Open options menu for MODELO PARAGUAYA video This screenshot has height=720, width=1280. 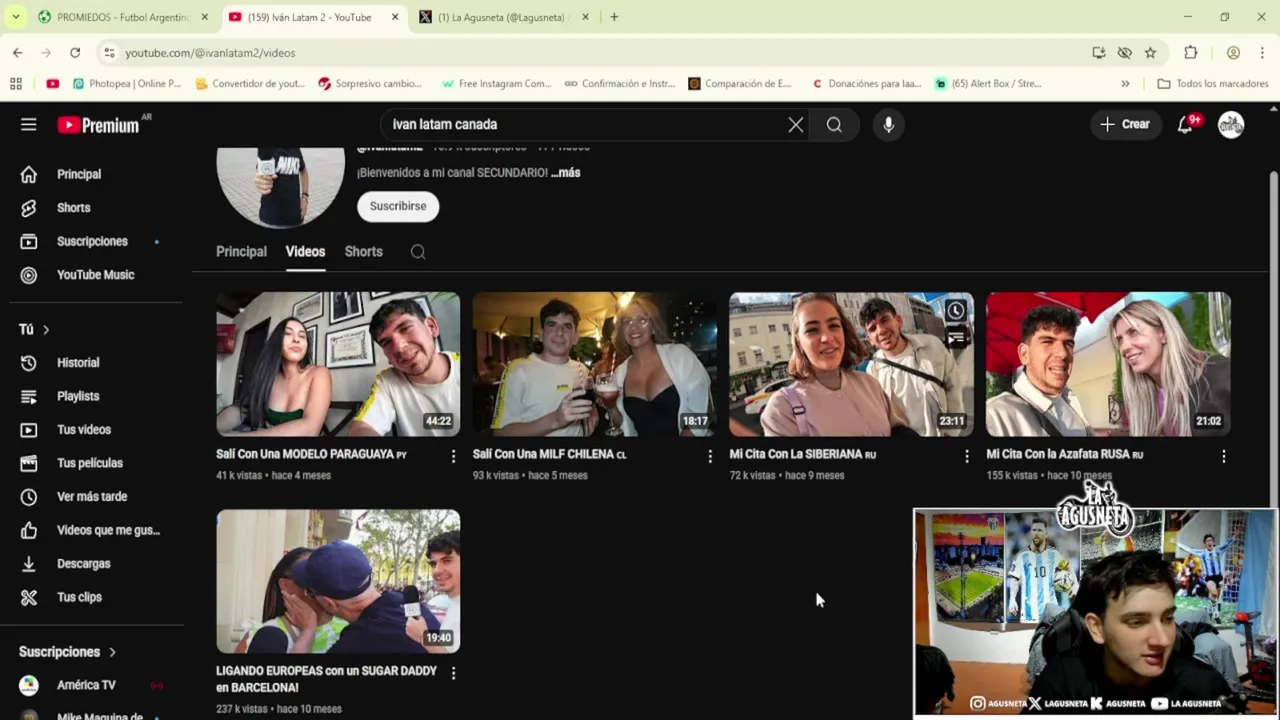[453, 456]
